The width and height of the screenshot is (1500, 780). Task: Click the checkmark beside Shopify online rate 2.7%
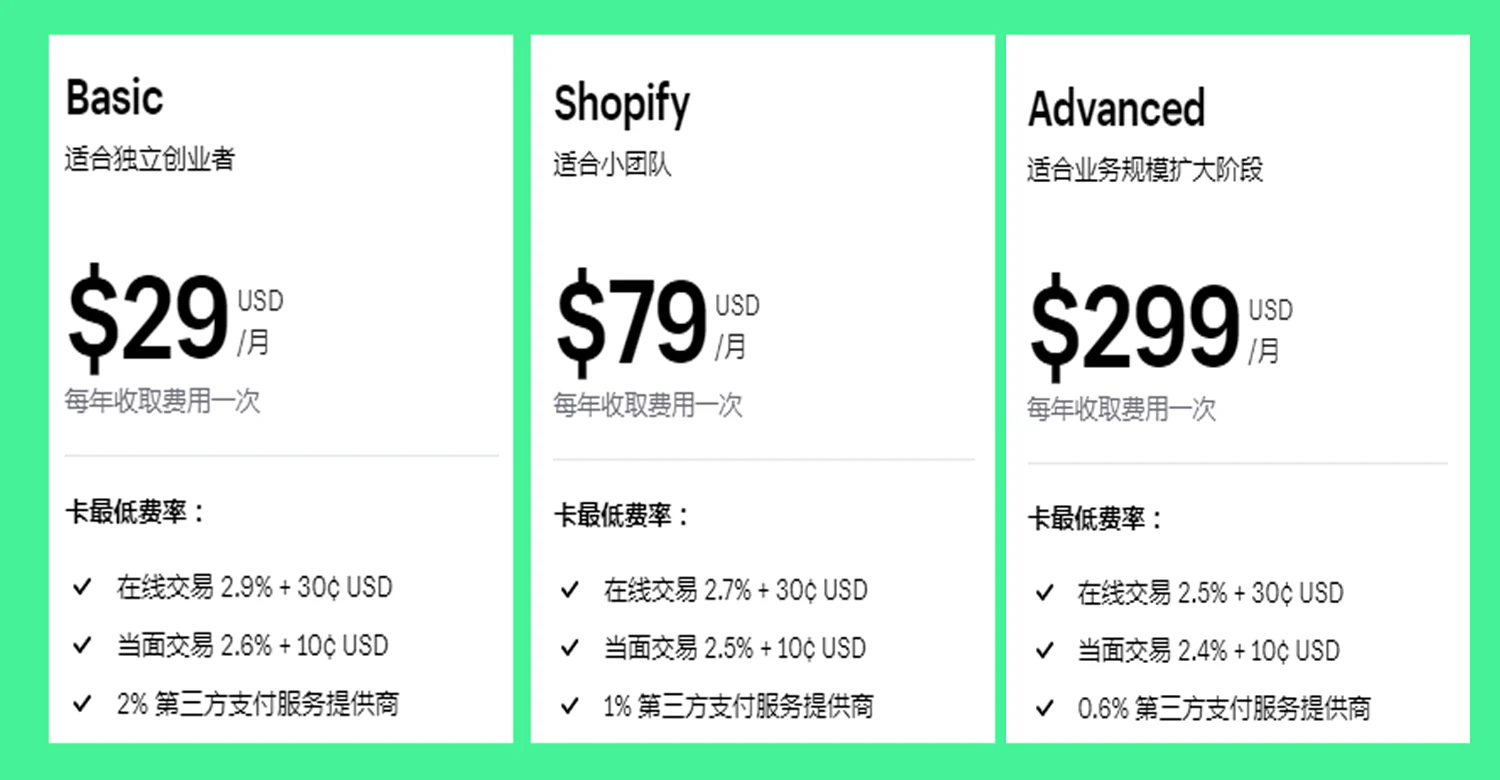[570, 590]
